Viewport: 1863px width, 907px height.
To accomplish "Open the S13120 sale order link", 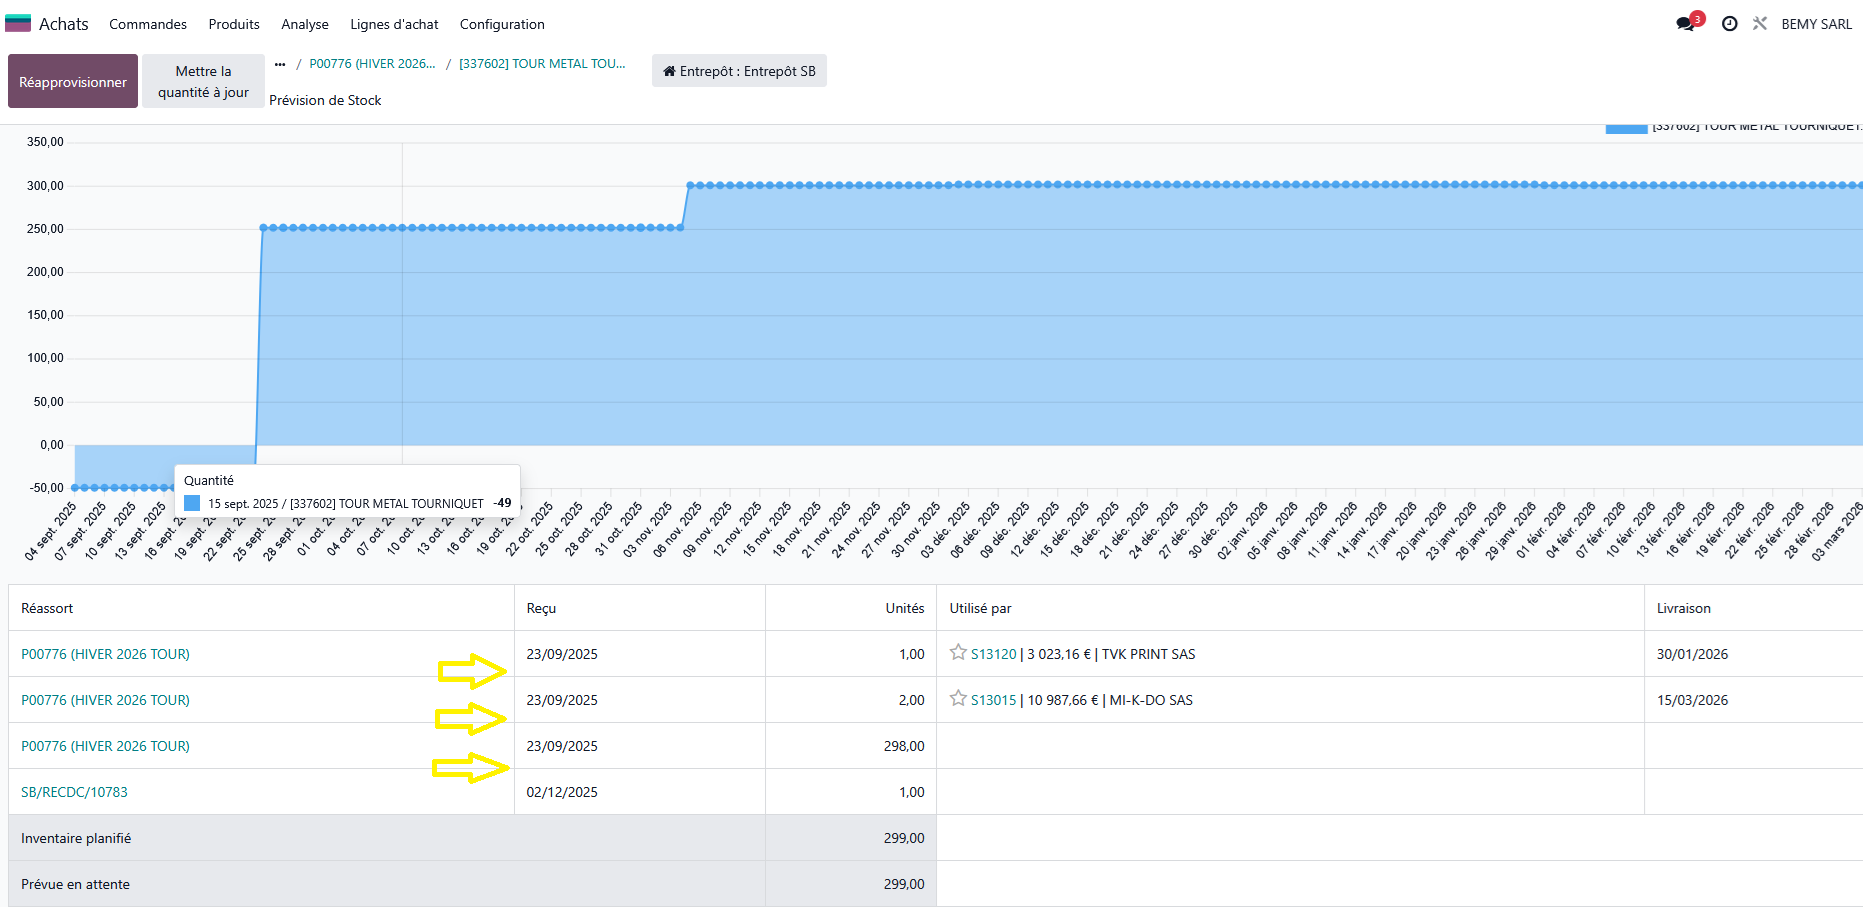I will click(993, 654).
